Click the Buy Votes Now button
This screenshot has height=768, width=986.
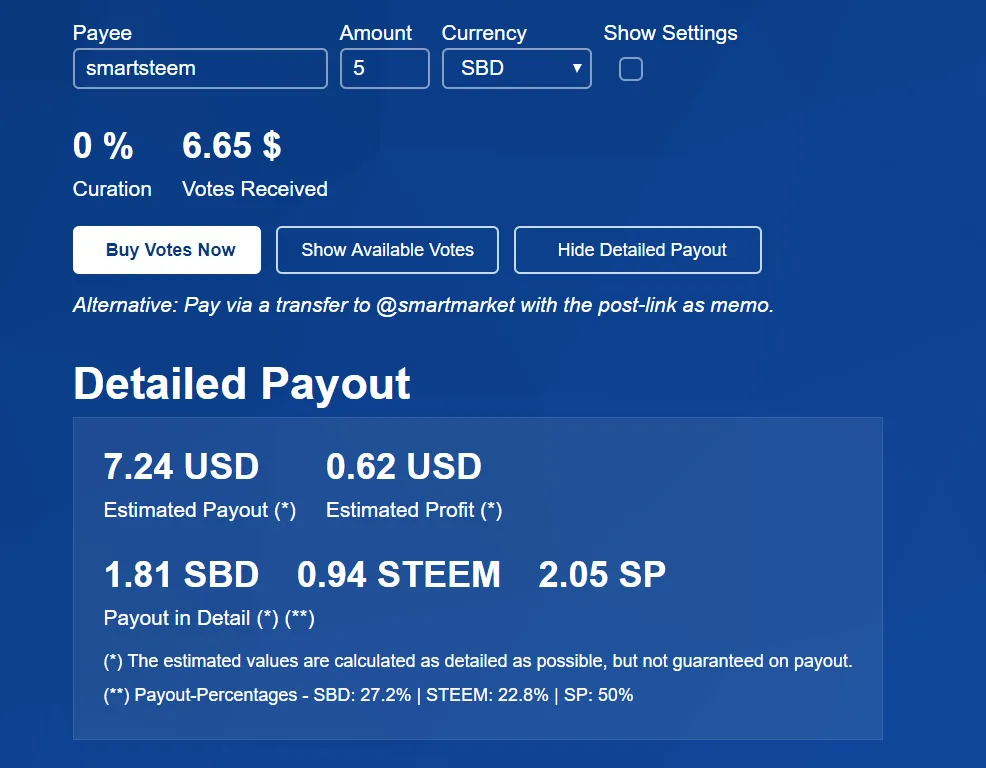(x=167, y=250)
